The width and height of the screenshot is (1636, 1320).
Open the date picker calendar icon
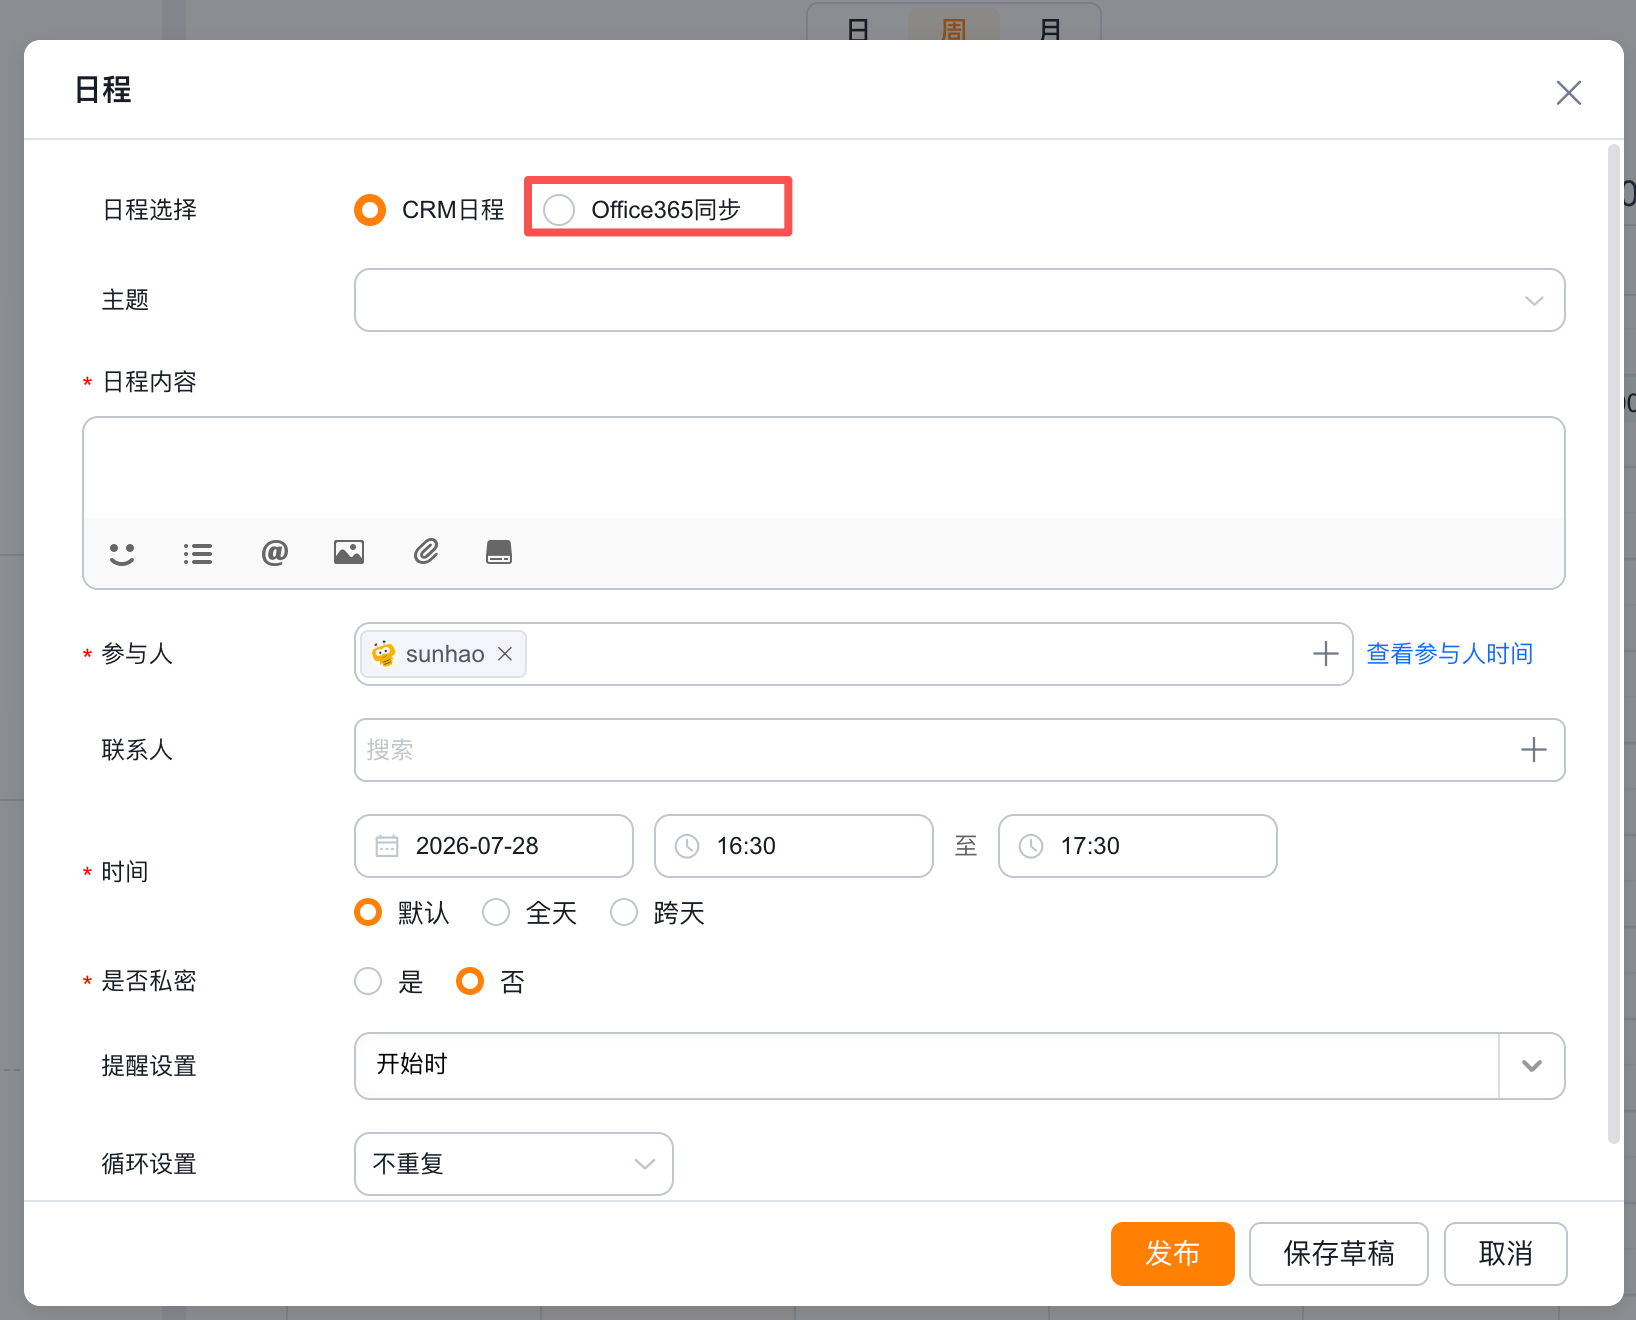[387, 846]
